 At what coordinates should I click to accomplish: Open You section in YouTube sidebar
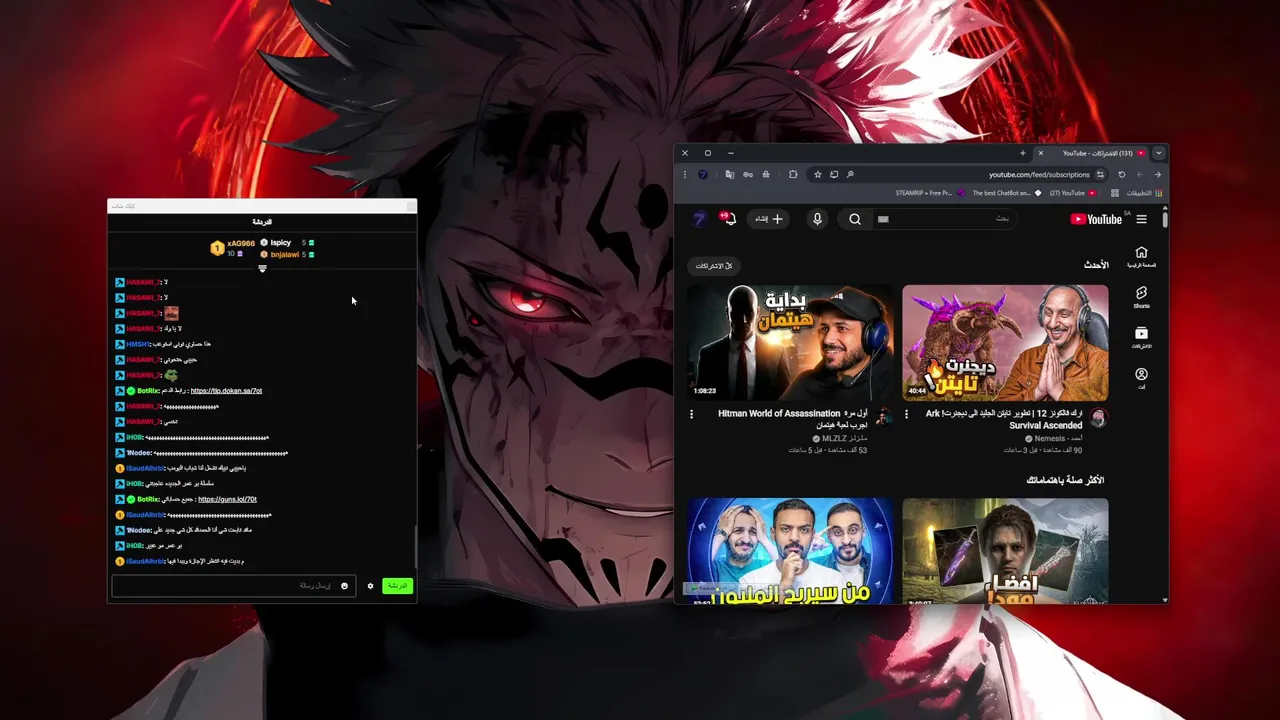tap(1141, 378)
